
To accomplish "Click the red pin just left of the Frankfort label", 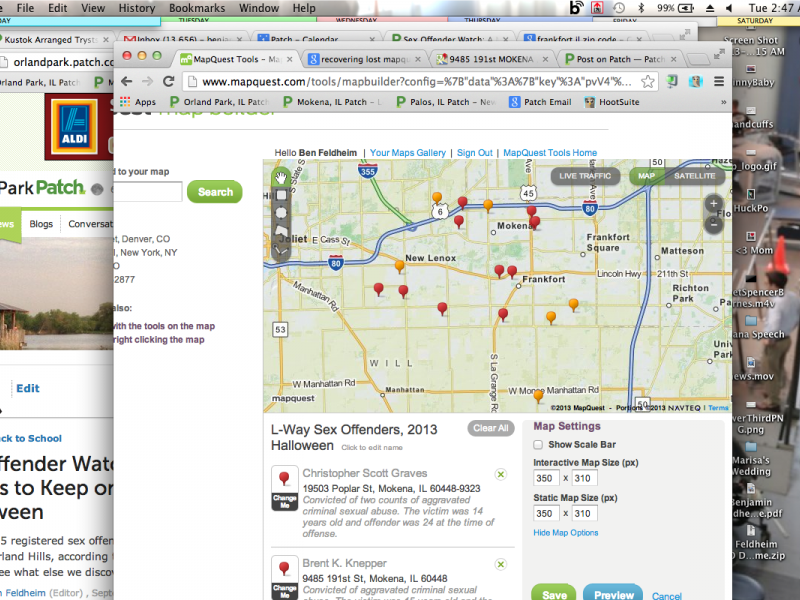I will coord(512,271).
